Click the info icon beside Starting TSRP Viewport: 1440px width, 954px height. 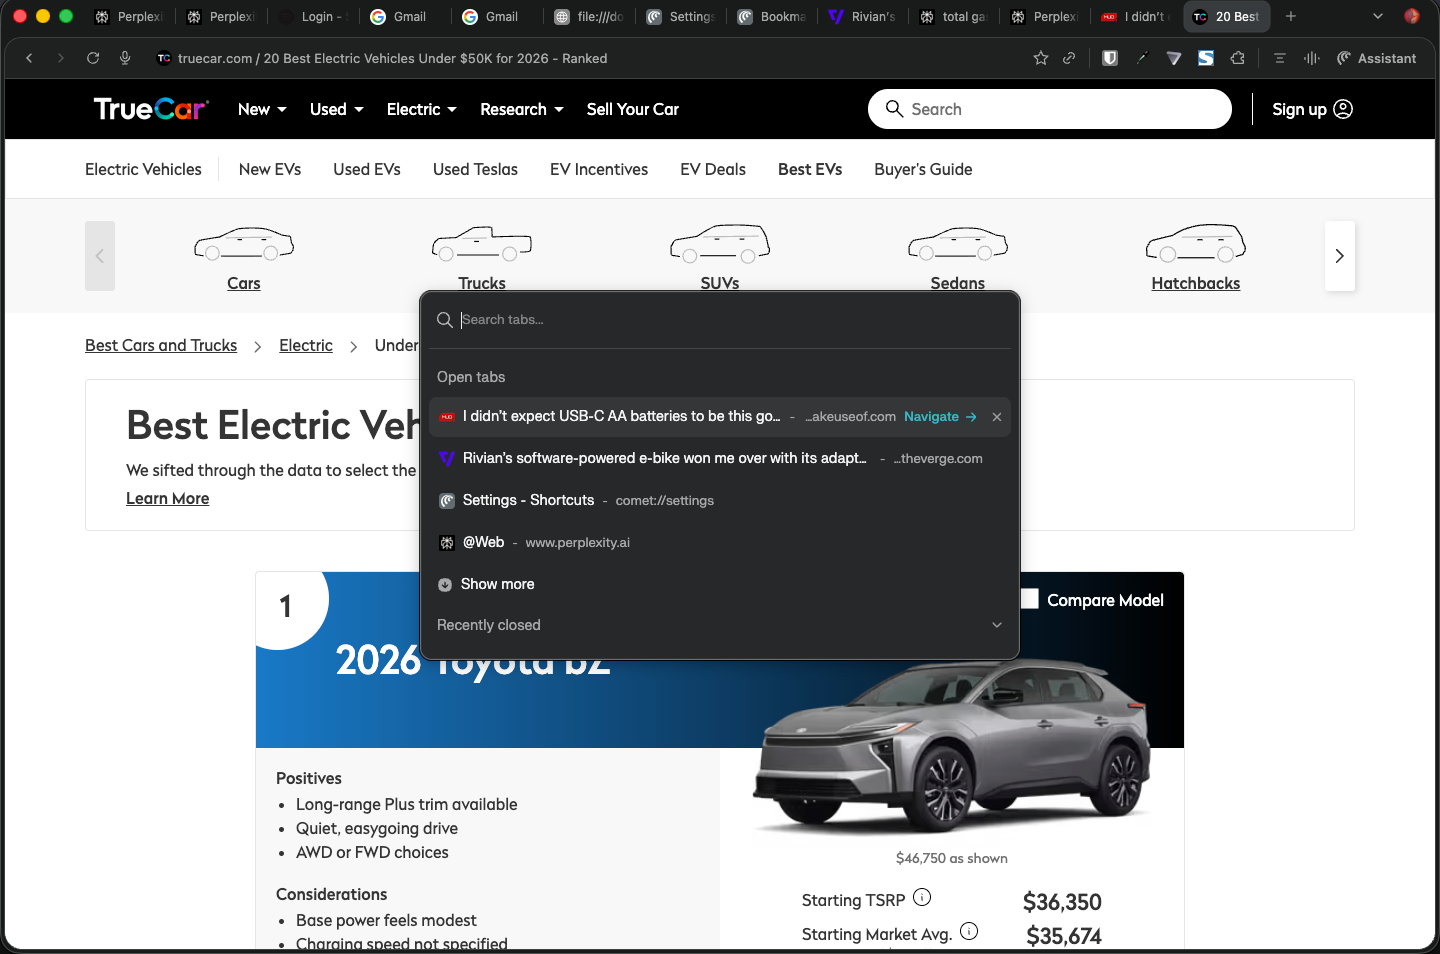tap(922, 897)
